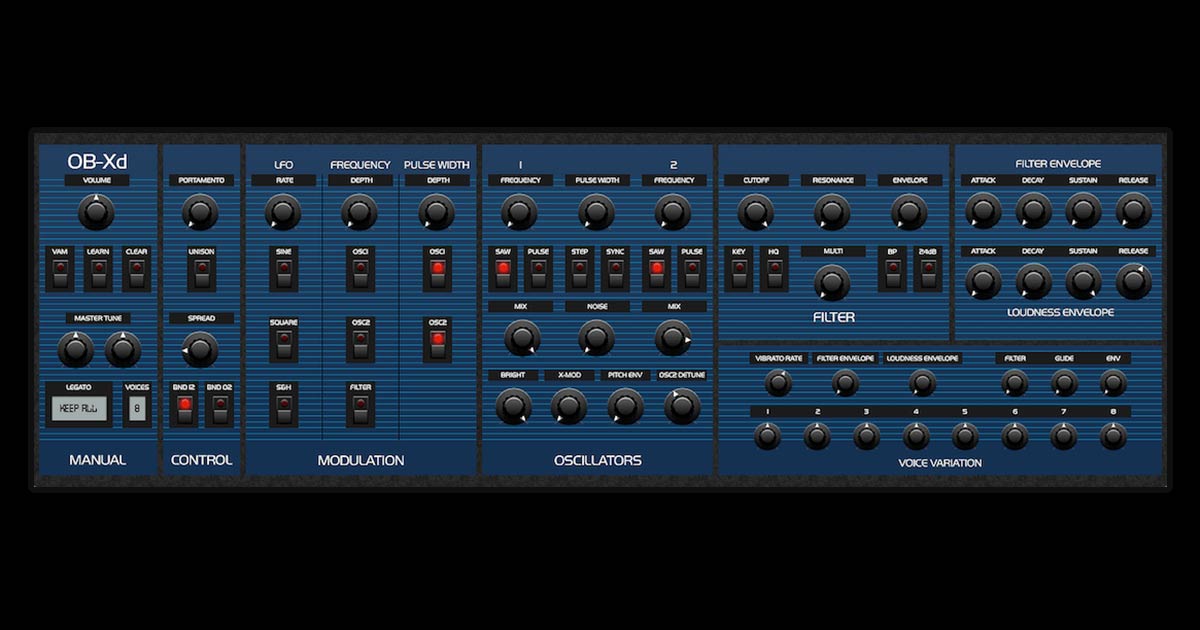Toggle the 24dB filter switch
The width and height of the screenshot is (1200, 630).
[x=928, y=273]
